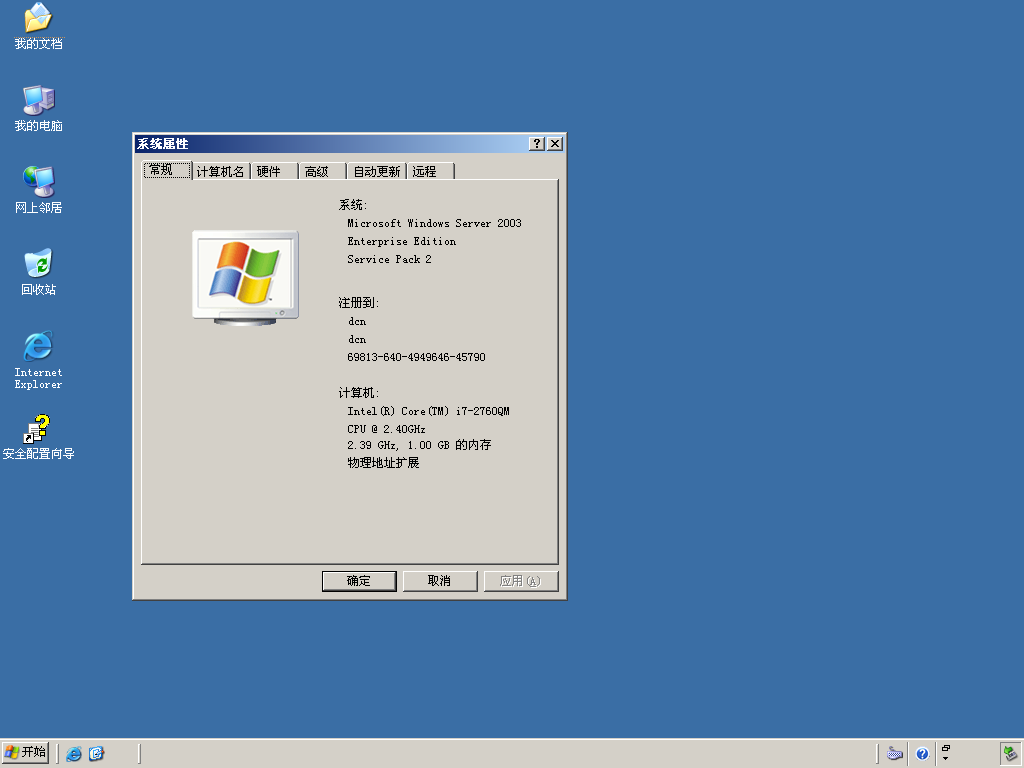The image size is (1024, 768).
Task: Click the network tray icon at taskbar end
Action: [1010, 754]
